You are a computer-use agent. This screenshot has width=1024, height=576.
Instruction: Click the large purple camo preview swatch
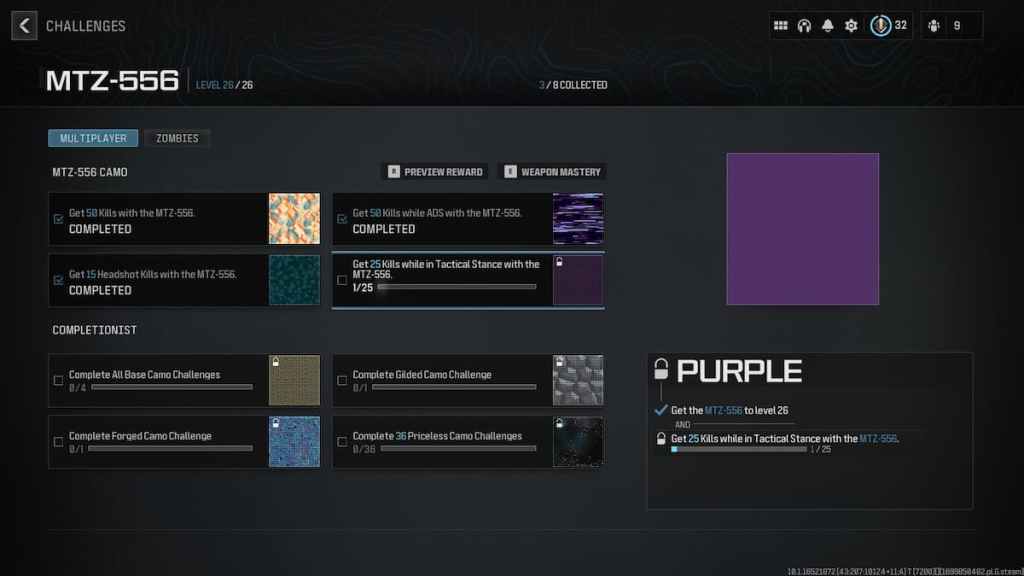coord(802,229)
